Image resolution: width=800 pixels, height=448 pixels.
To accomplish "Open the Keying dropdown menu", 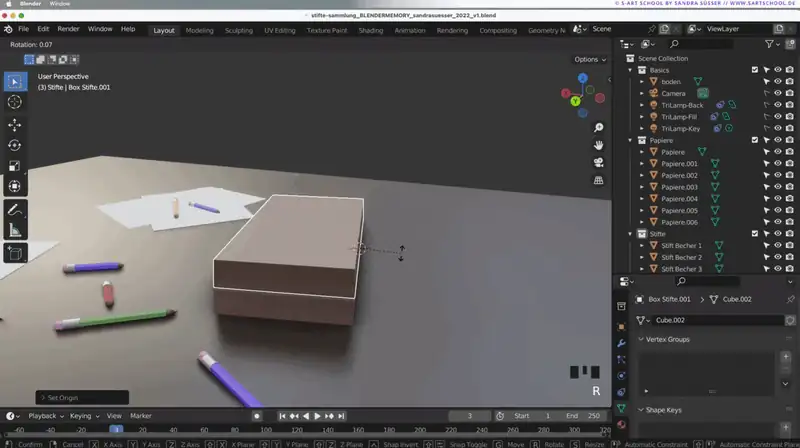I will 84,416.
